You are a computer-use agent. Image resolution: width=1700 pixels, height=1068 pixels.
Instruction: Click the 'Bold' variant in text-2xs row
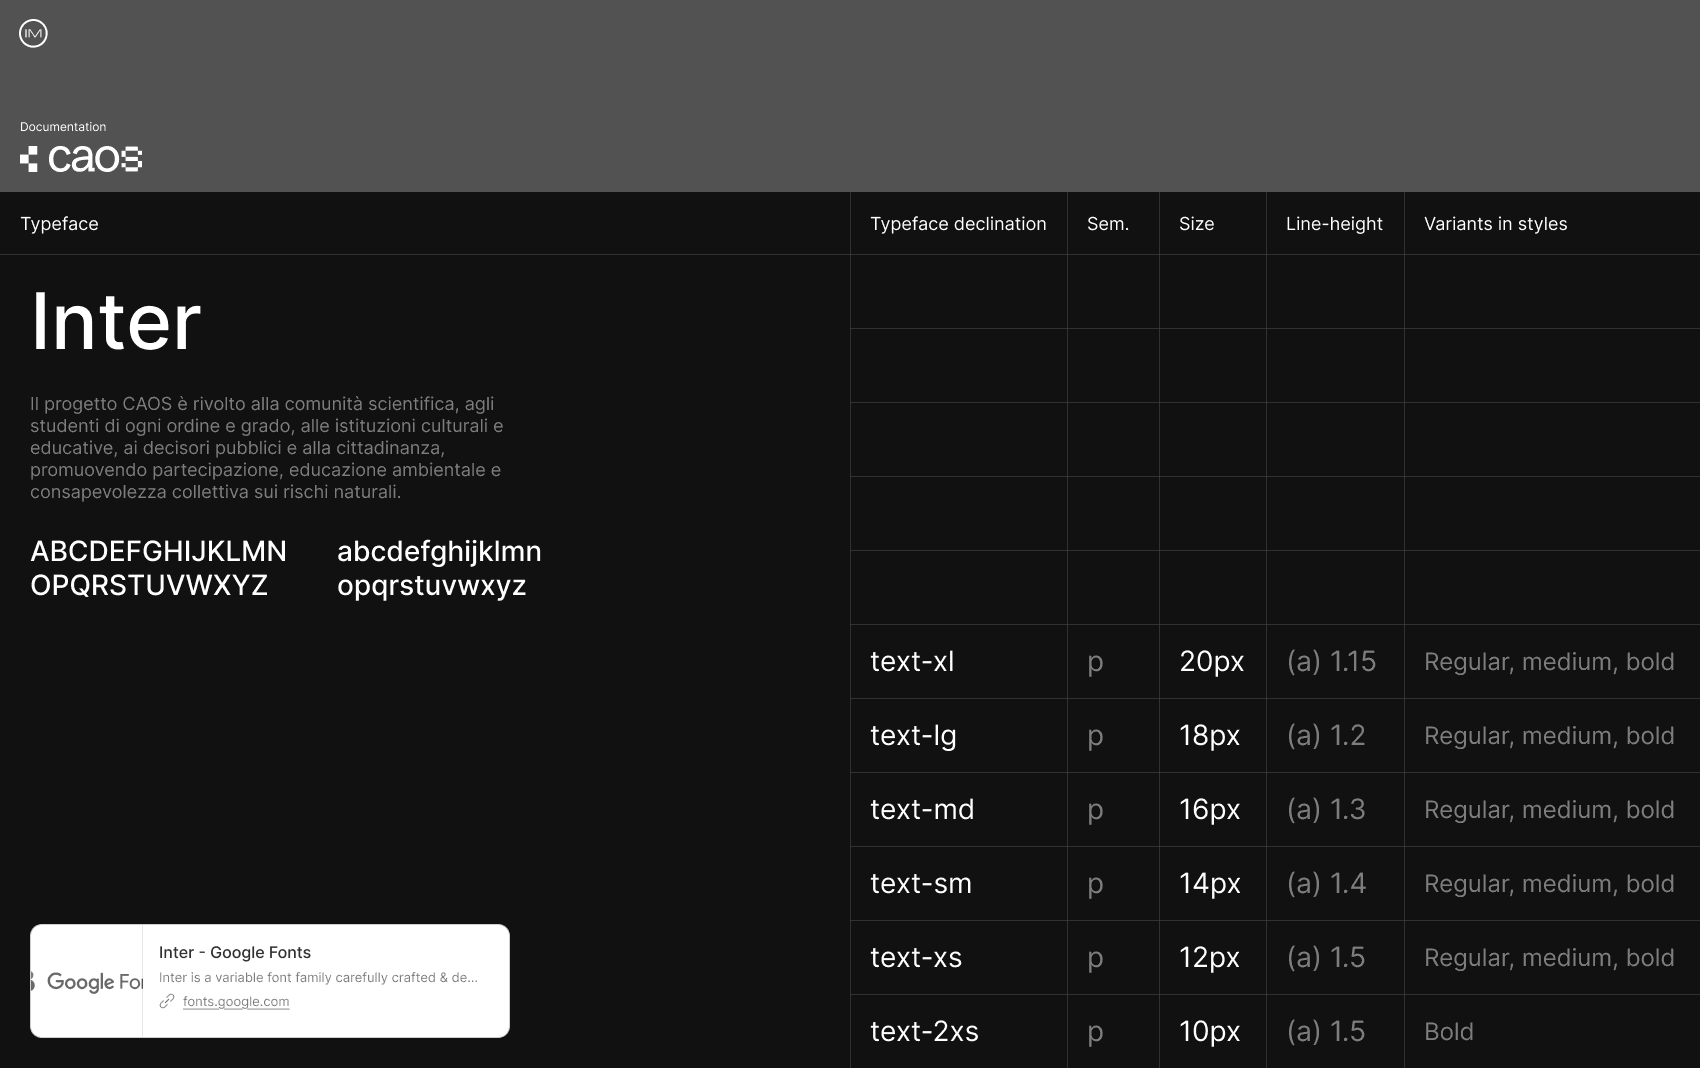[1449, 1032]
